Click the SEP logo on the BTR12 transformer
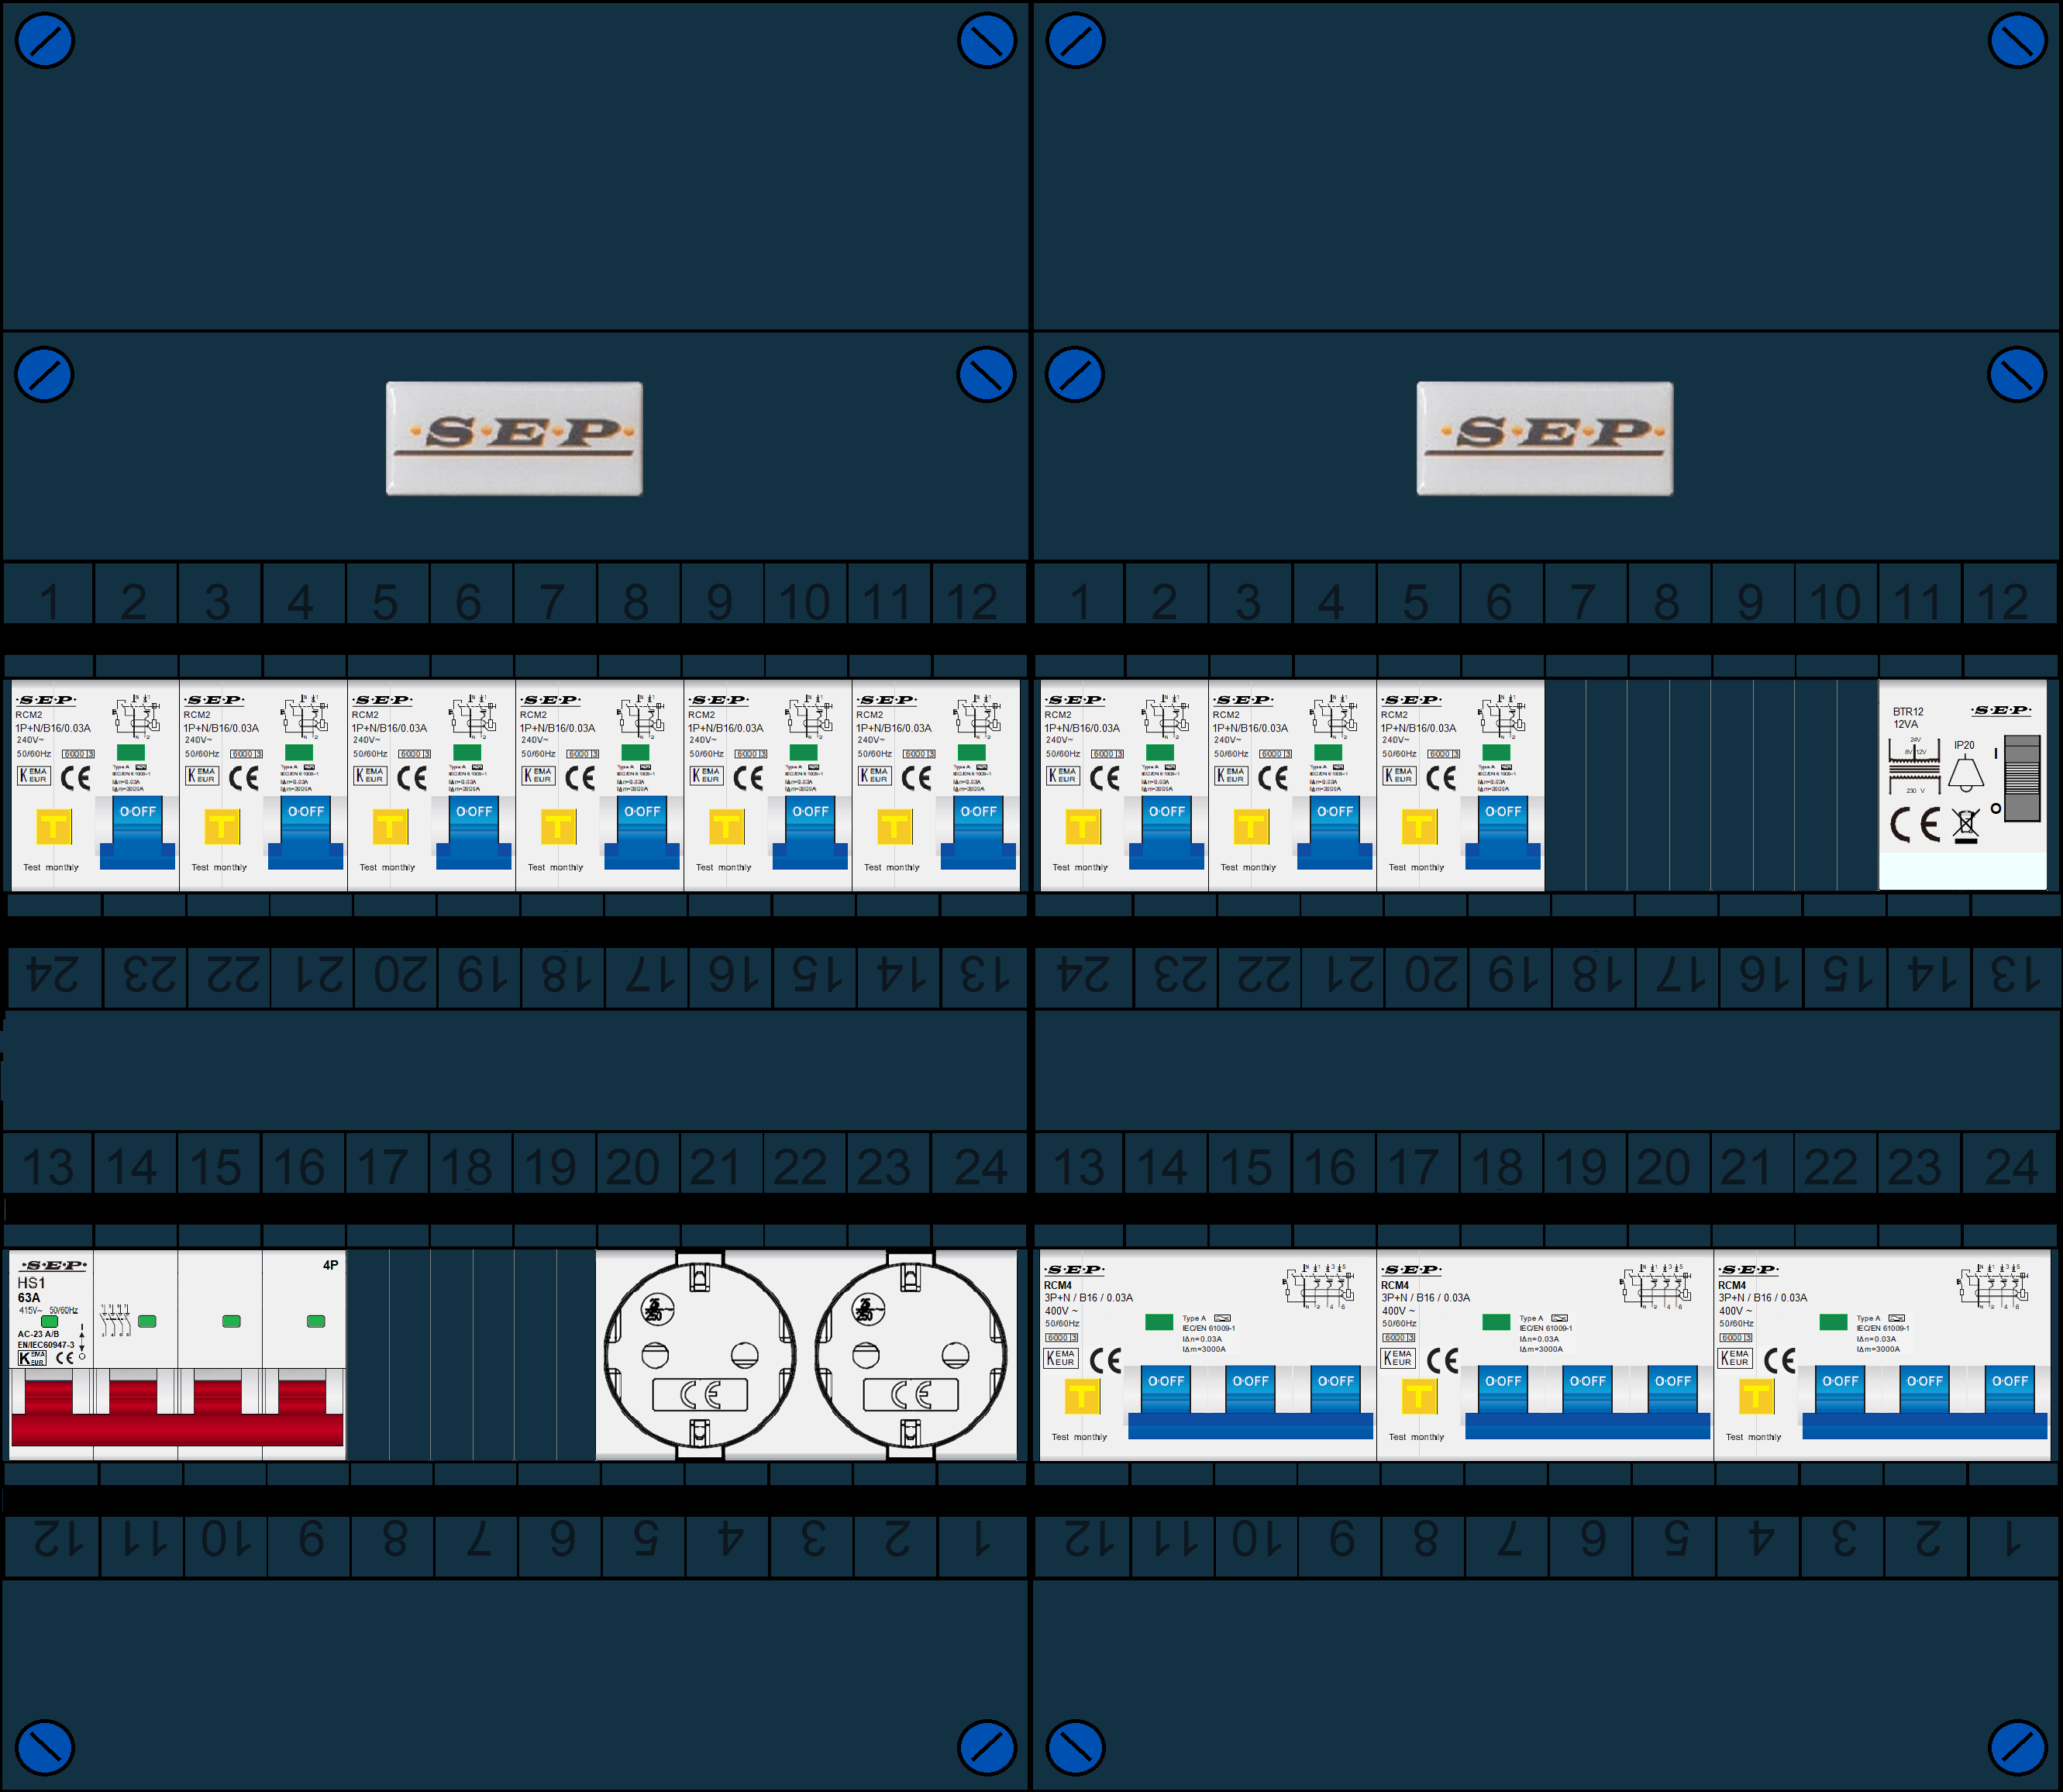 pos(2001,710)
